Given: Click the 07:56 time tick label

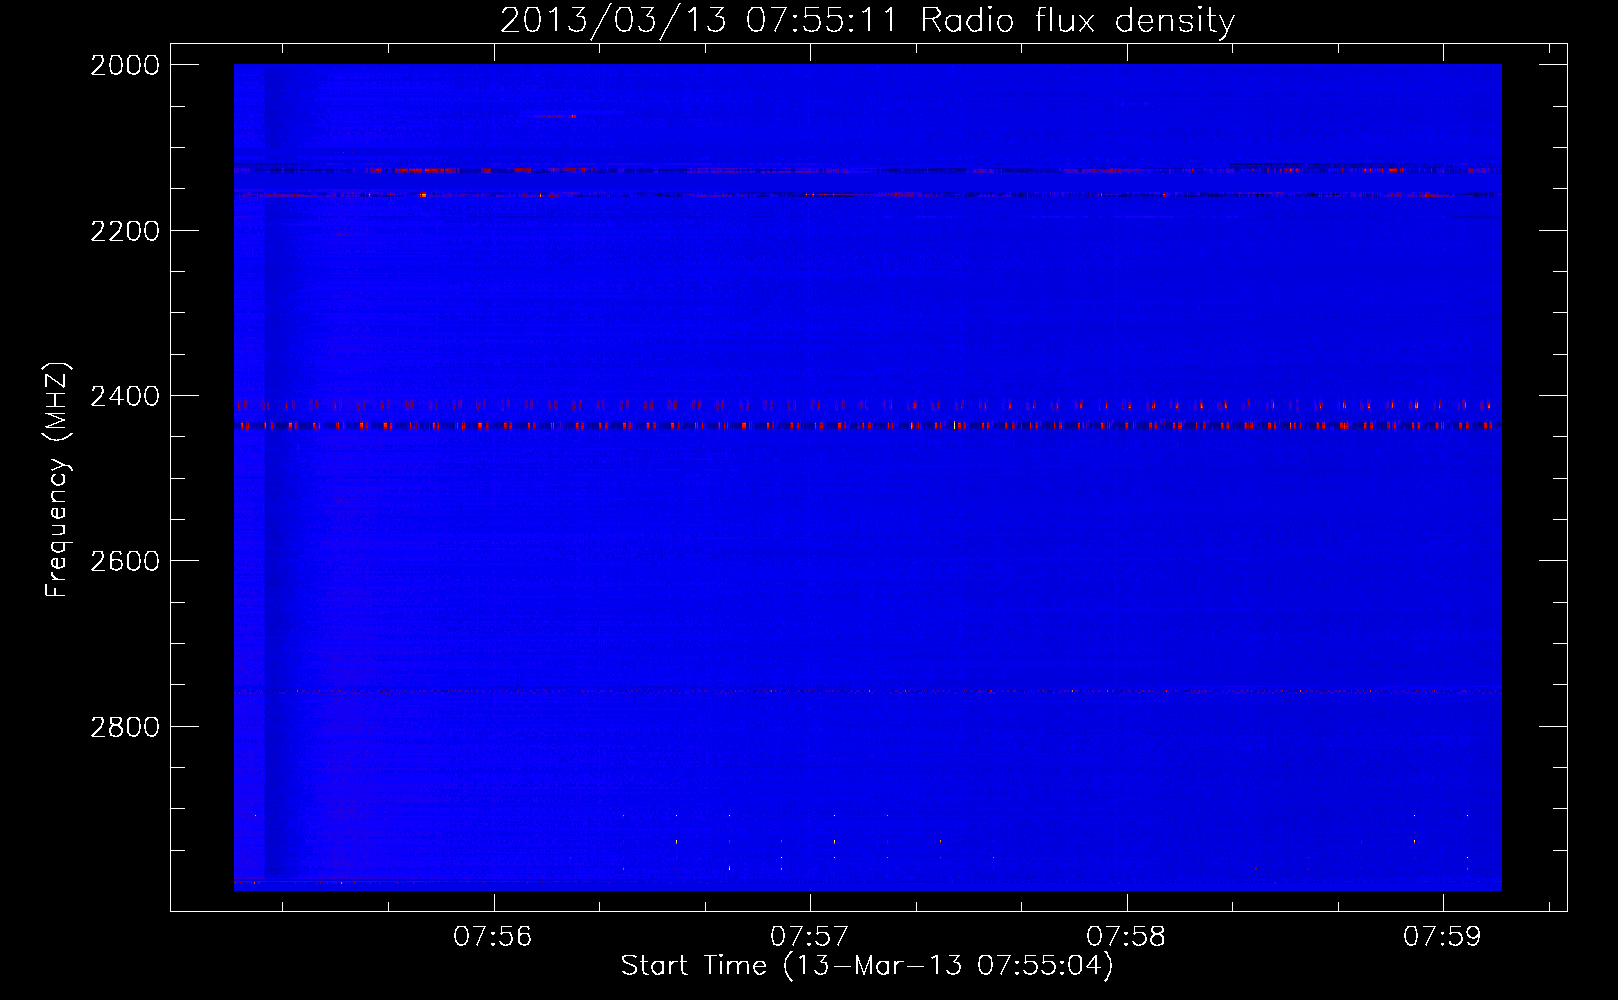Looking at the screenshot, I should [x=493, y=937].
